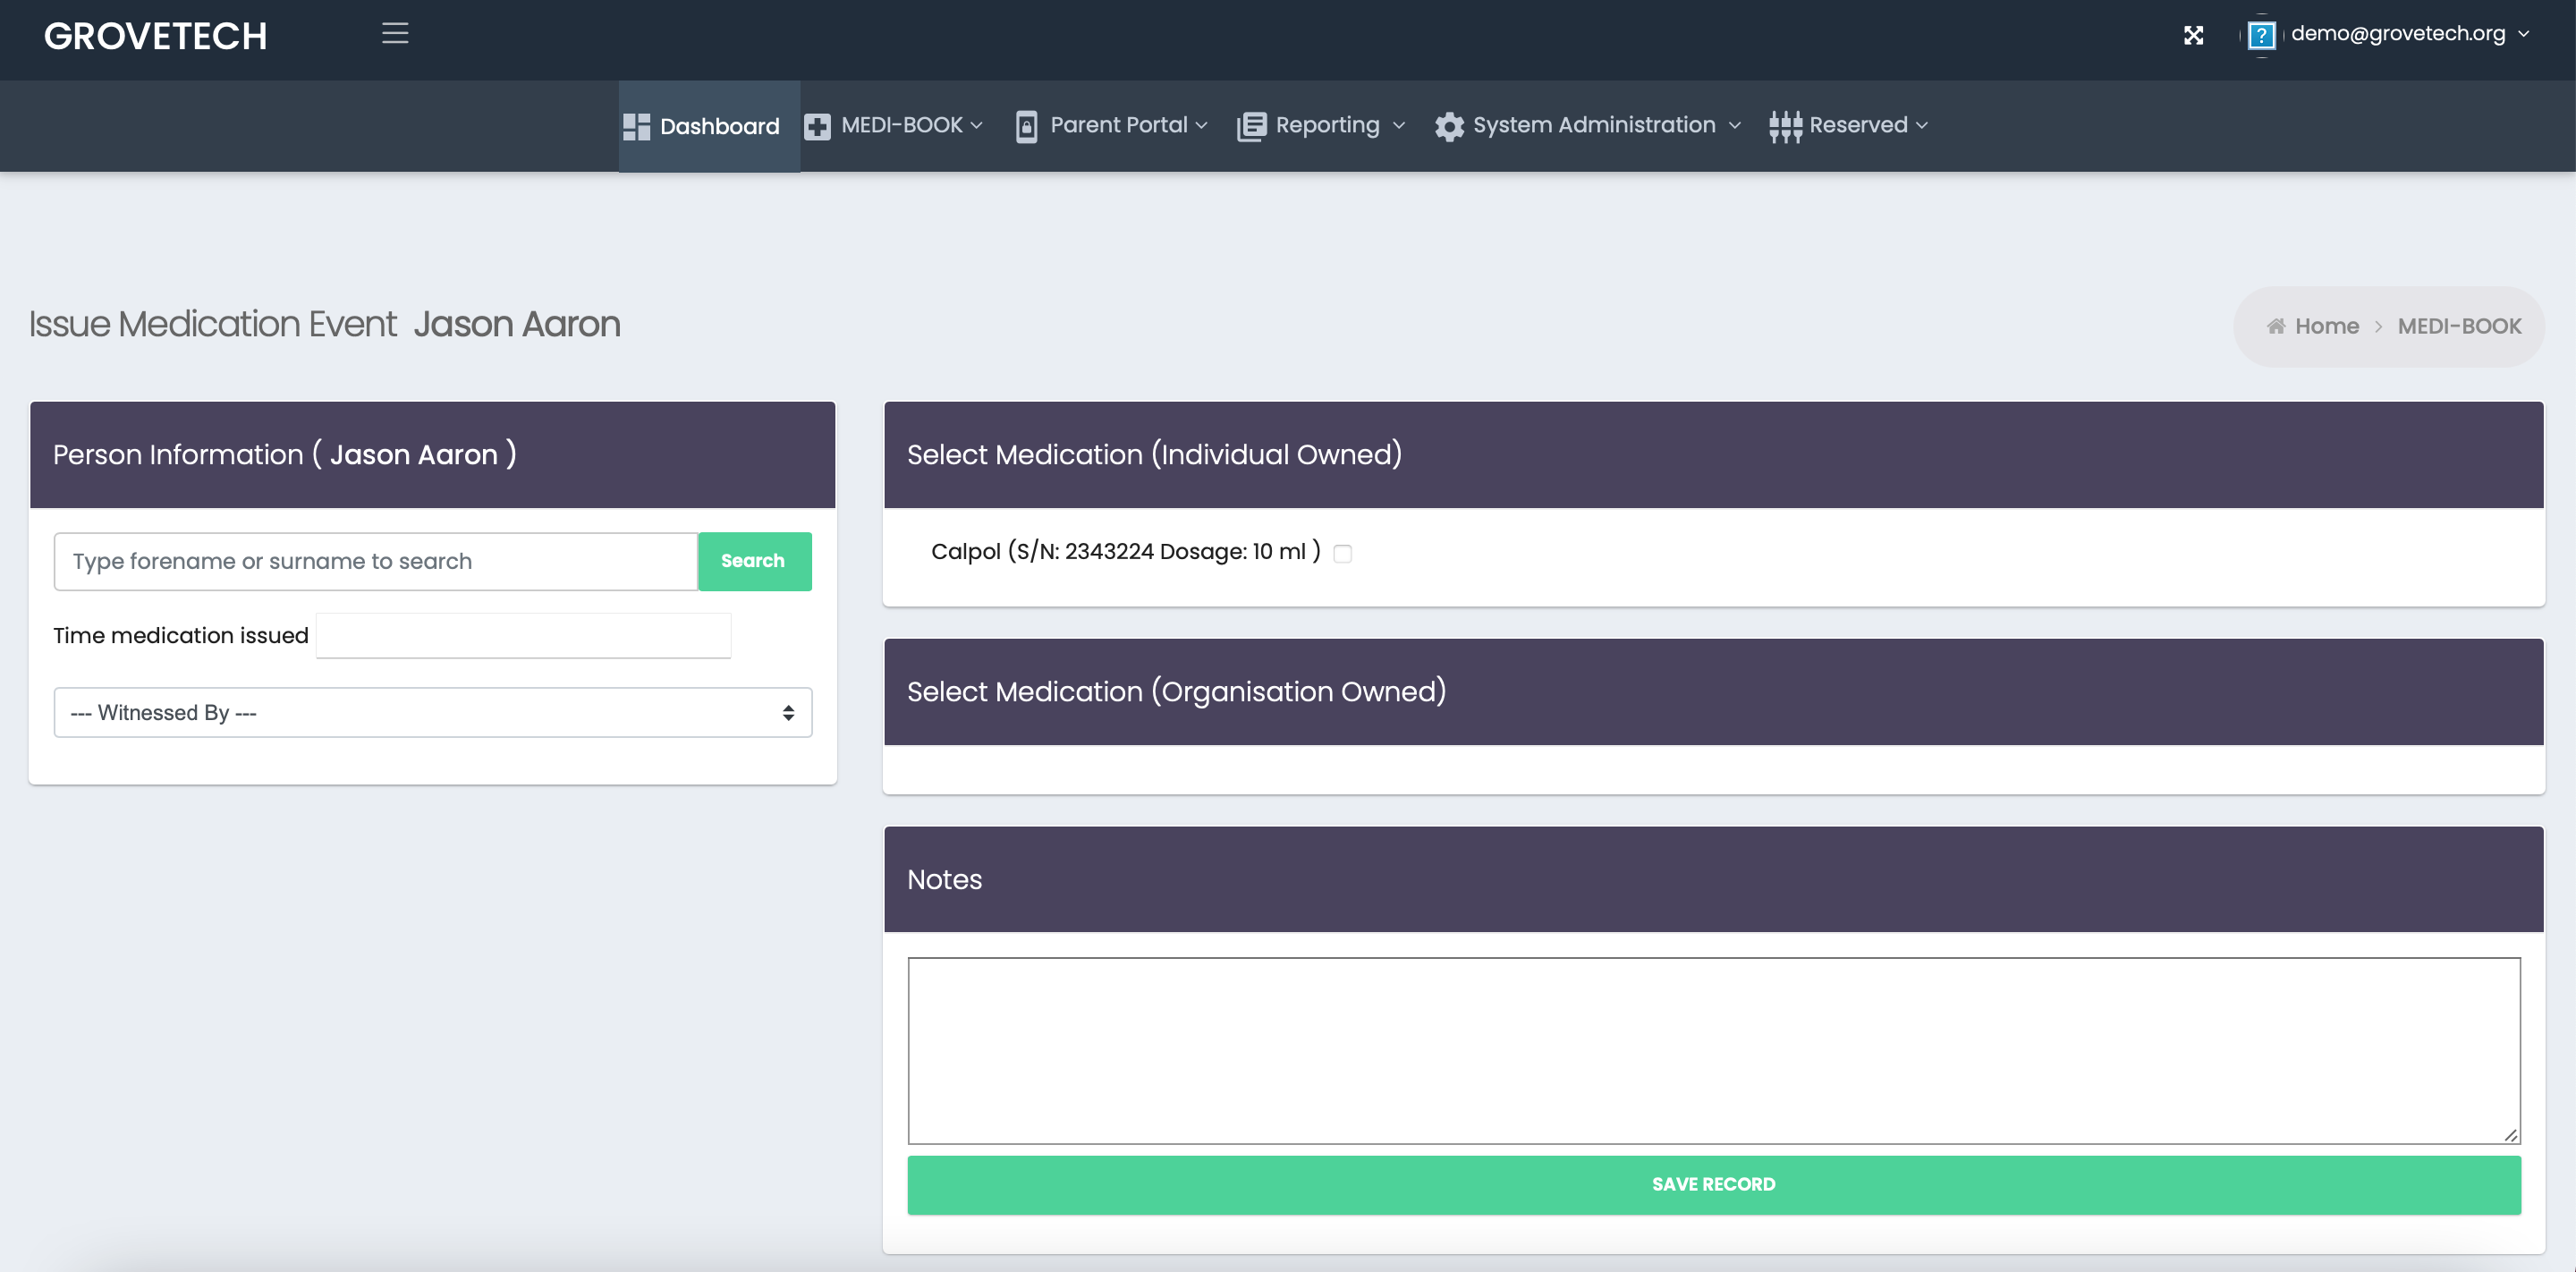This screenshot has height=1272, width=2576.
Task: Click the MEDI-BOOK breadcrumb link
Action: point(2459,326)
